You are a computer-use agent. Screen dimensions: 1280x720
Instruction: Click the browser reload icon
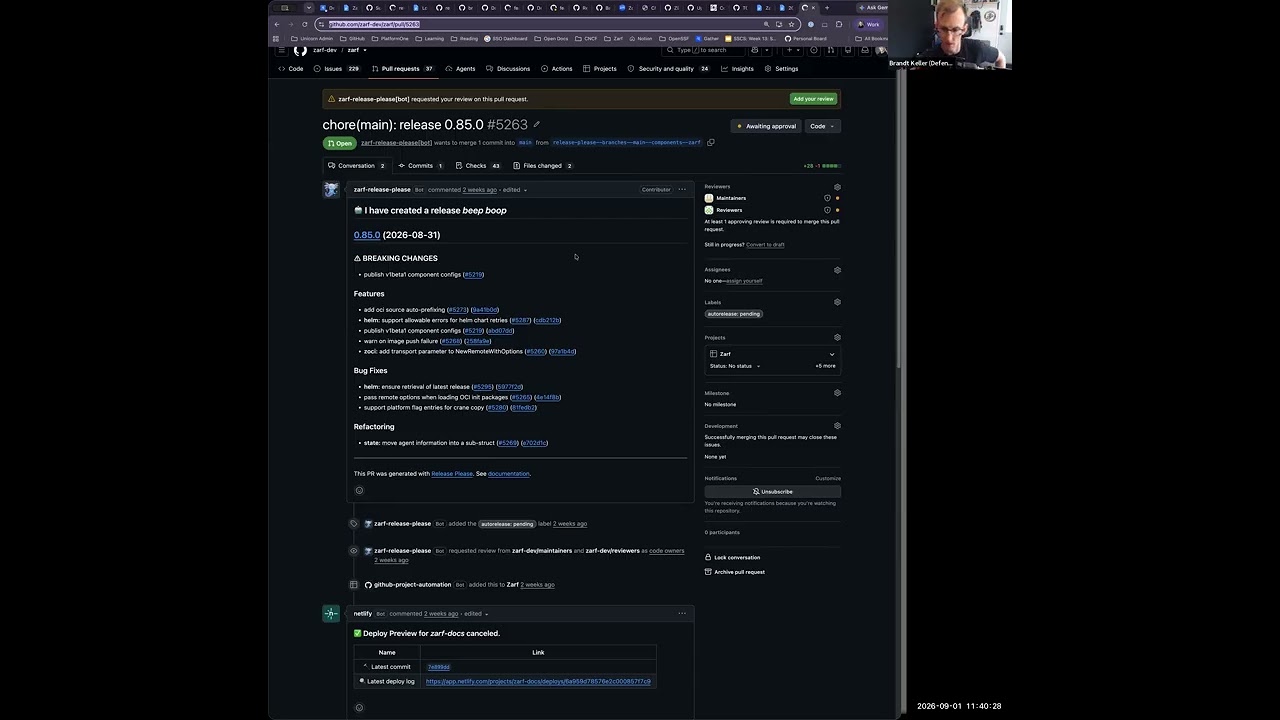click(x=305, y=24)
